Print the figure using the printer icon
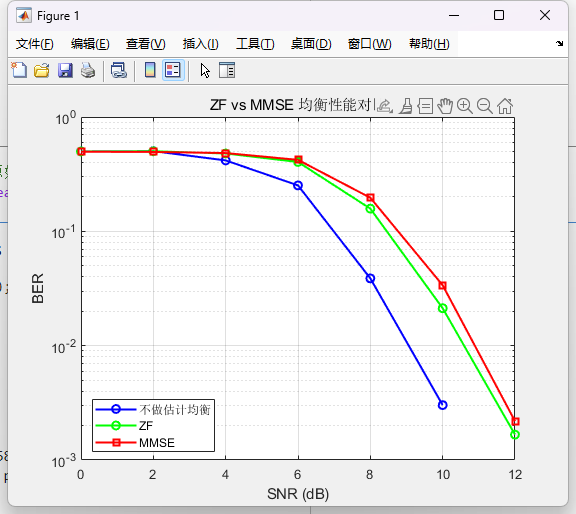This screenshot has width=576, height=514. 88,70
